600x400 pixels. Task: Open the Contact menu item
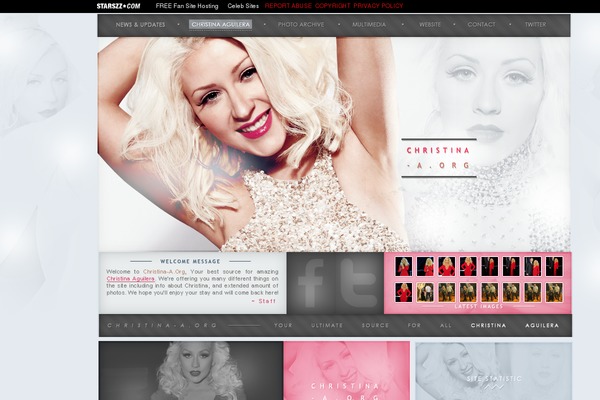coord(481,24)
